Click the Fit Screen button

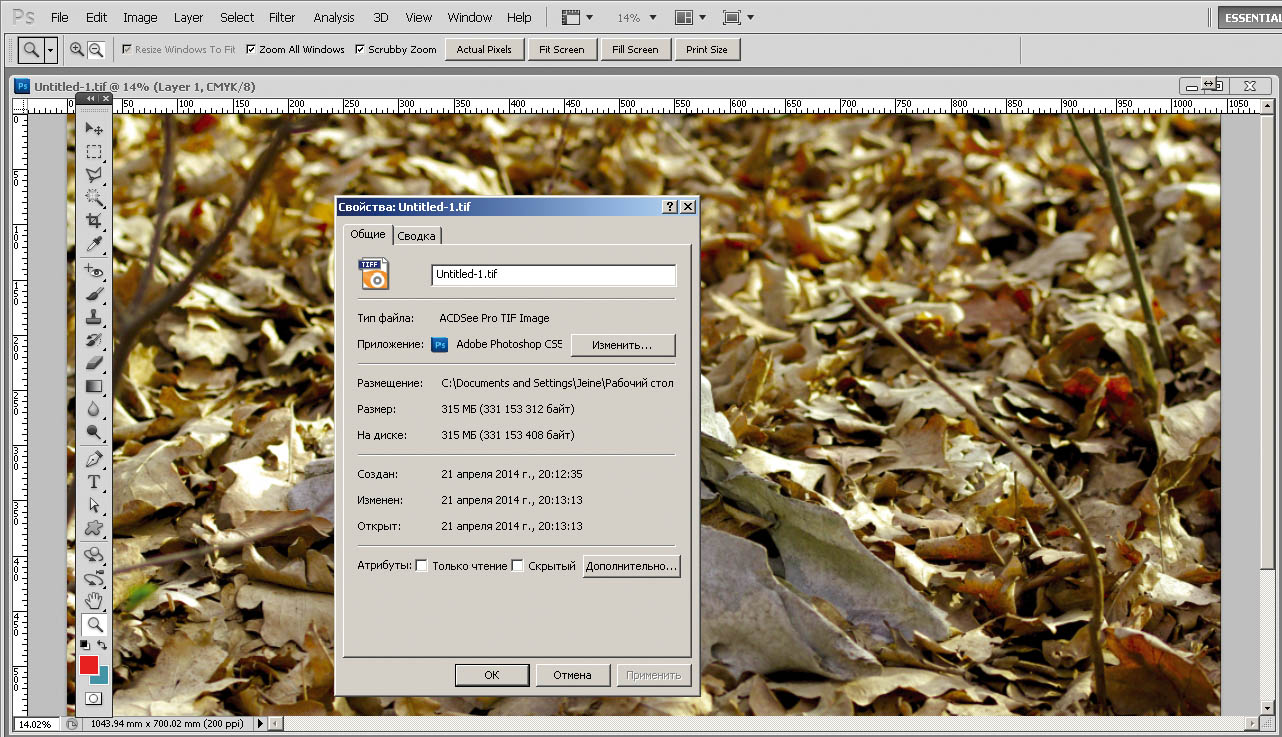(x=561, y=49)
